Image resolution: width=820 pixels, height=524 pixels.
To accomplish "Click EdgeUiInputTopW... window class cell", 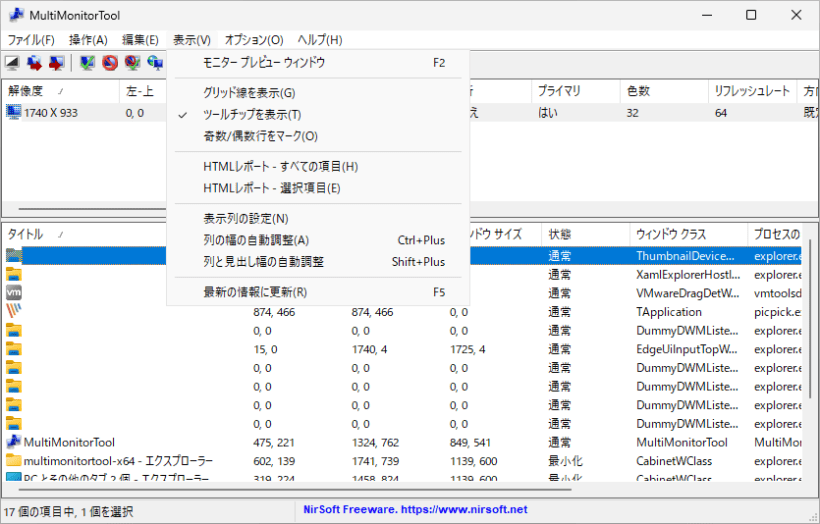I will (x=687, y=349).
